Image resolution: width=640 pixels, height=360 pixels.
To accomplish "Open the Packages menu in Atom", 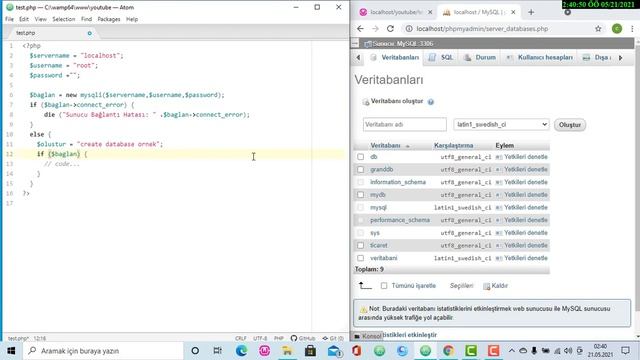I will 109,19.
